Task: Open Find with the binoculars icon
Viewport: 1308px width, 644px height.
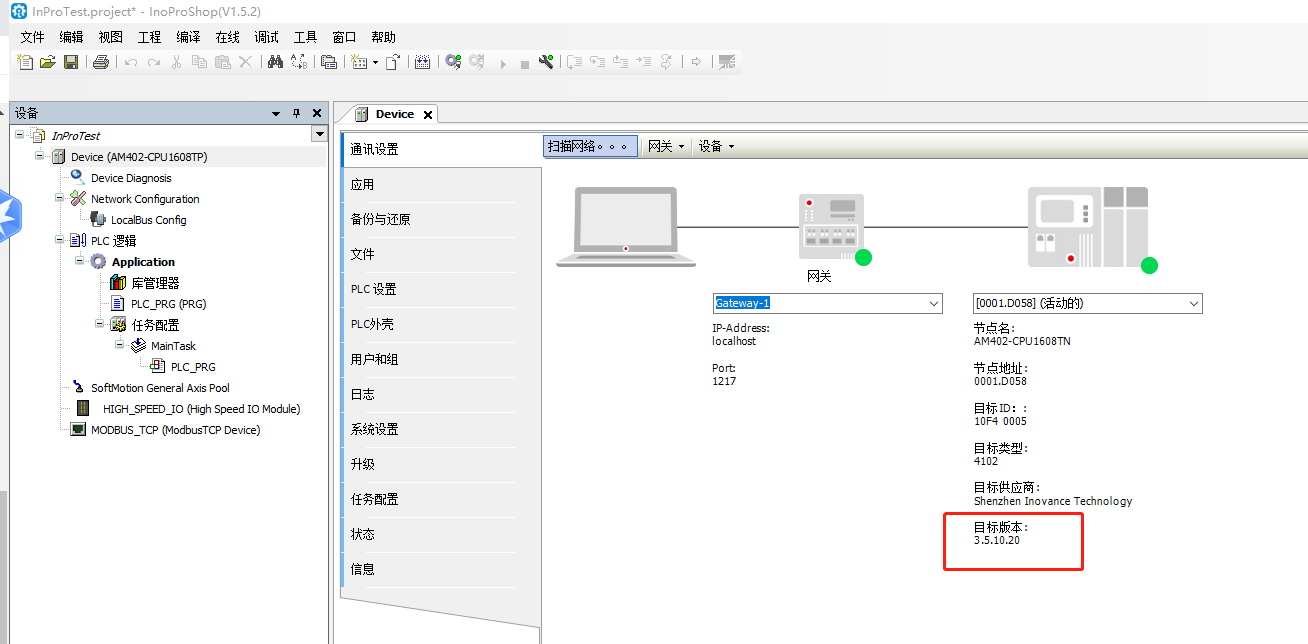Action: (x=275, y=61)
